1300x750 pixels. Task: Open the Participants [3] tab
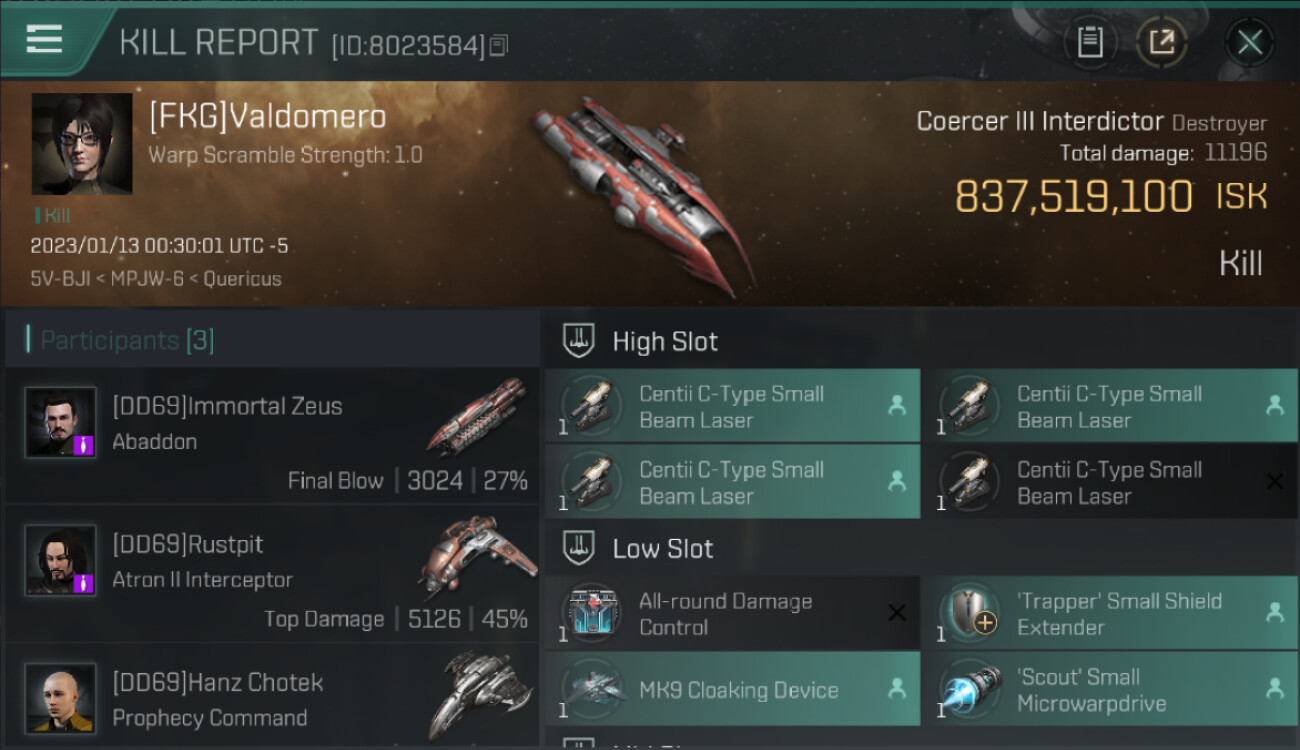(x=127, y=340)
